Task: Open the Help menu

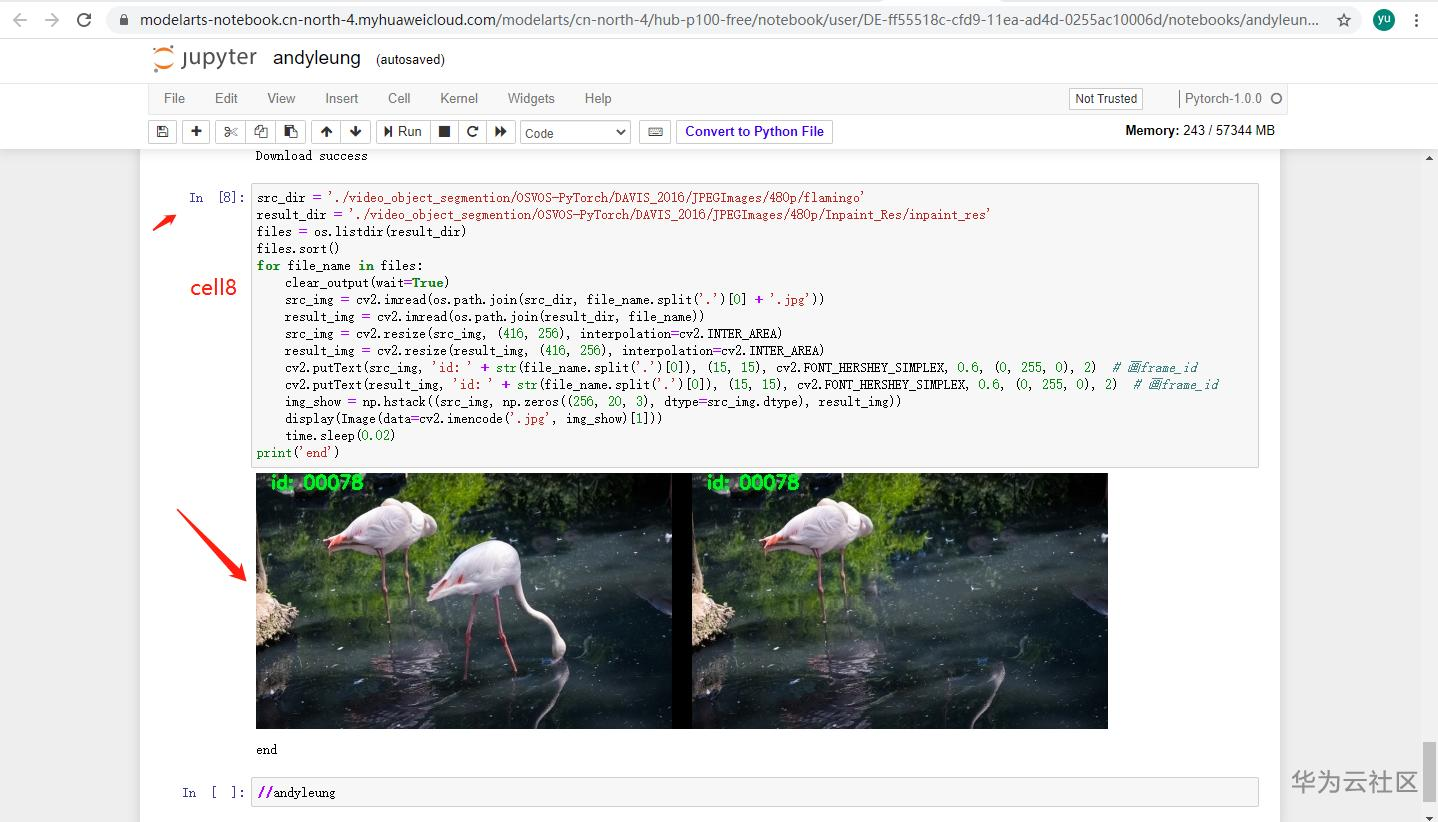Action: pyautogui.click(x=598, y=98)
